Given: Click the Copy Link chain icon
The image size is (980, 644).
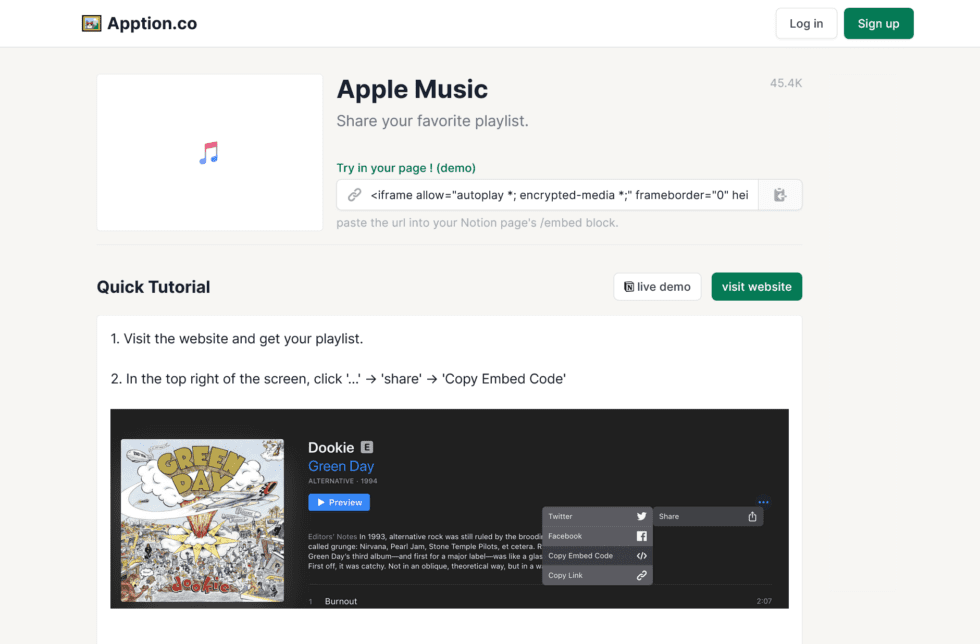Looking at the screenshot, I should pos(642,576).
